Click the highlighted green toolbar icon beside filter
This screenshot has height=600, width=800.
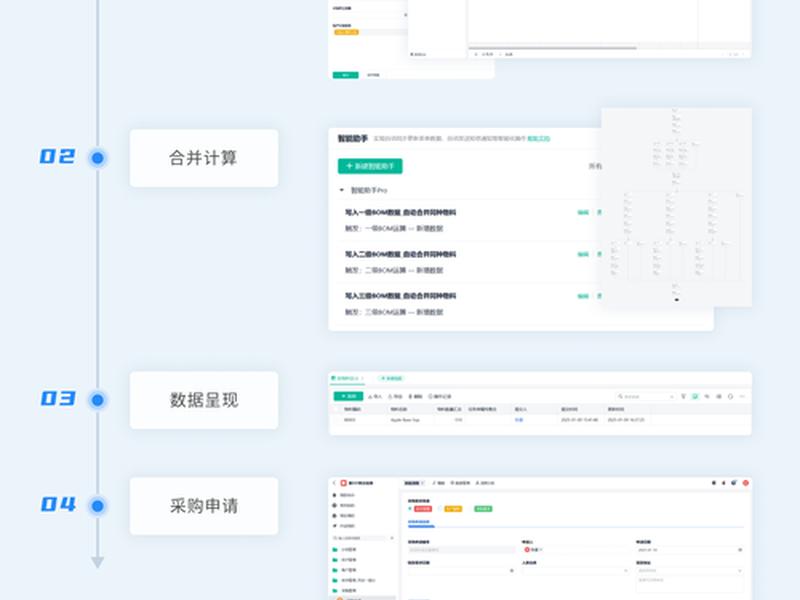[695, 396]
